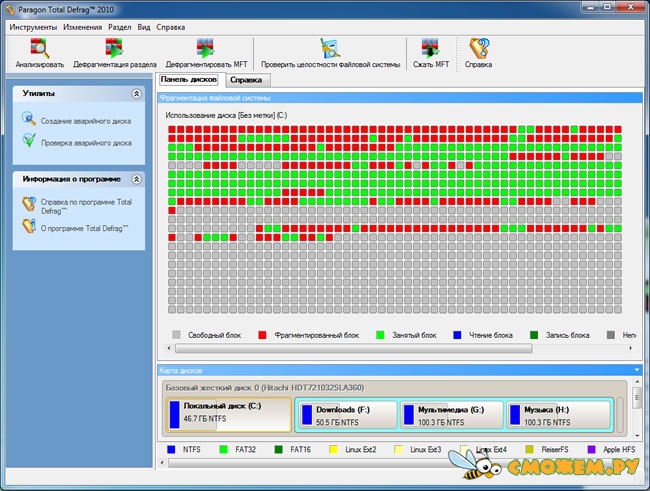Select Мультимедиа (G:) partition

pos(452,415)
